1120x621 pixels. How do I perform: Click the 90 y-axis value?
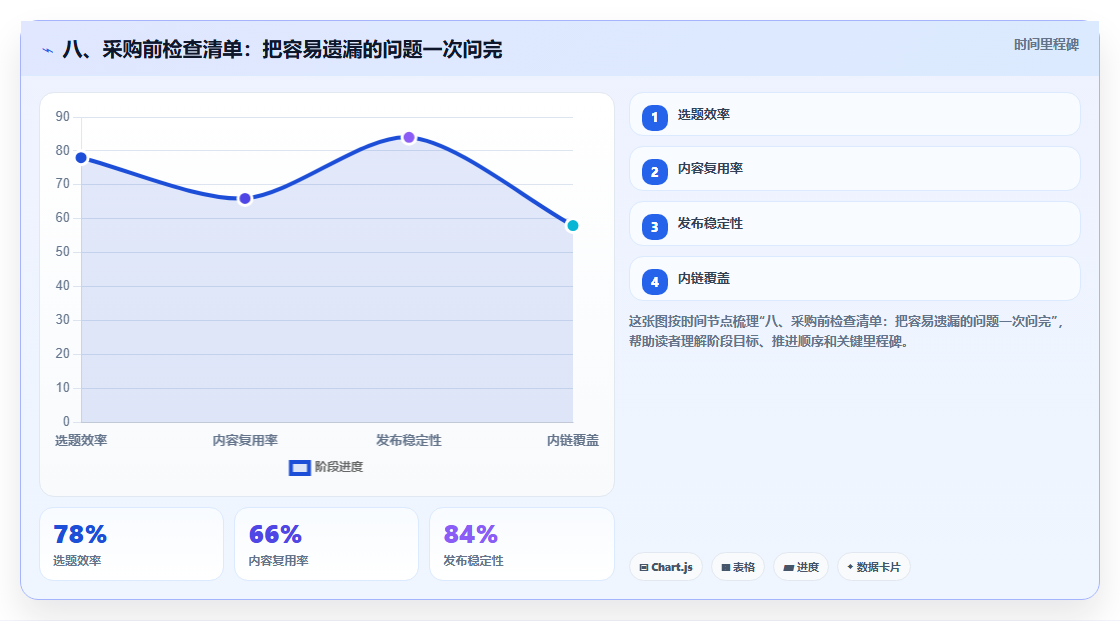[63, 116]
